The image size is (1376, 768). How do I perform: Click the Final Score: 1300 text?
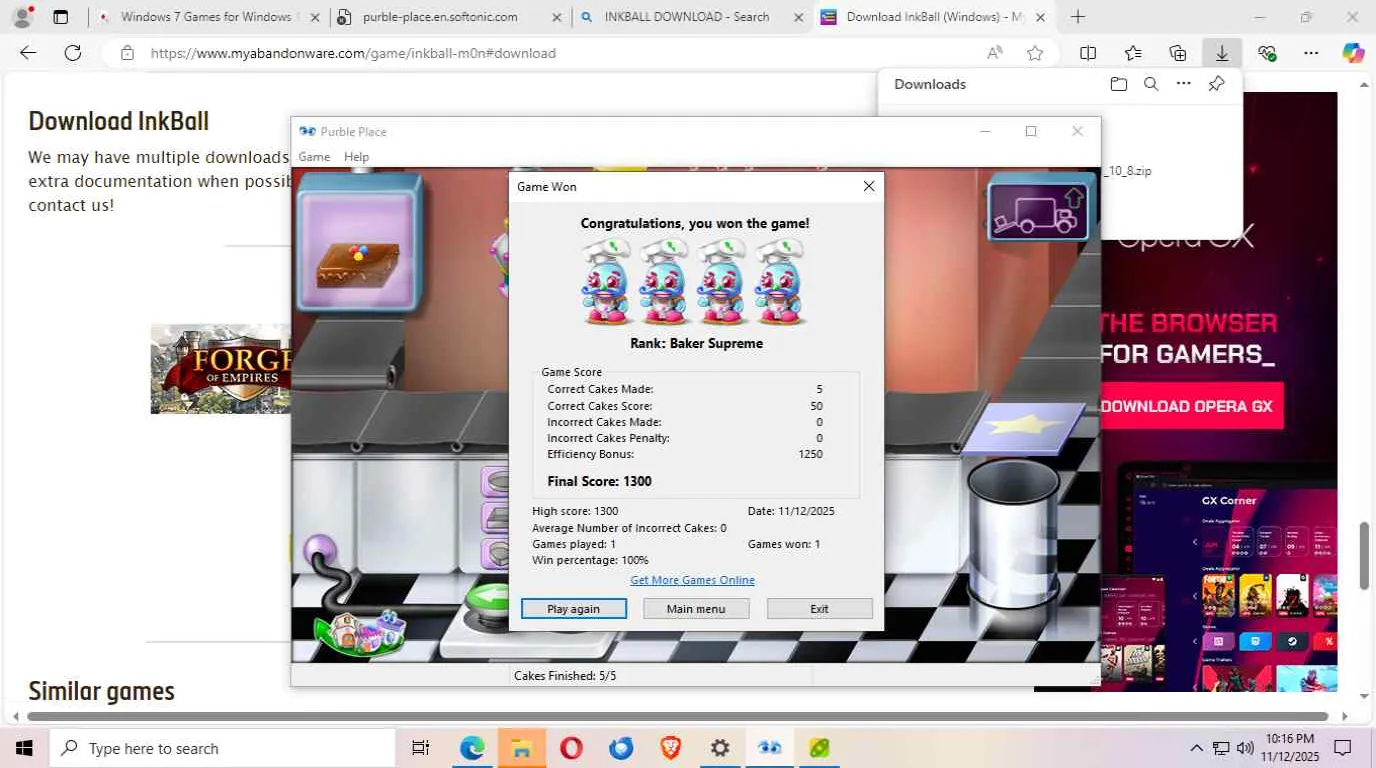point(599,481)
